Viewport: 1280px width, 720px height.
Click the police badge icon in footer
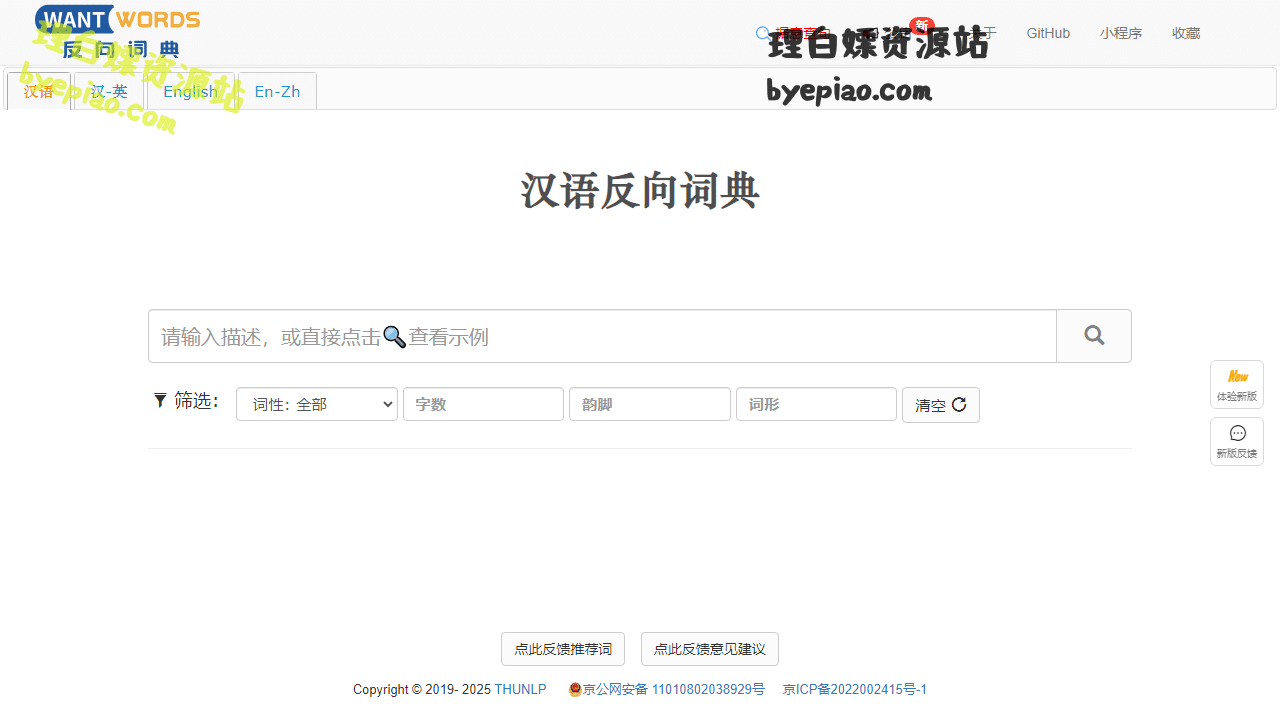pos(575,690)
